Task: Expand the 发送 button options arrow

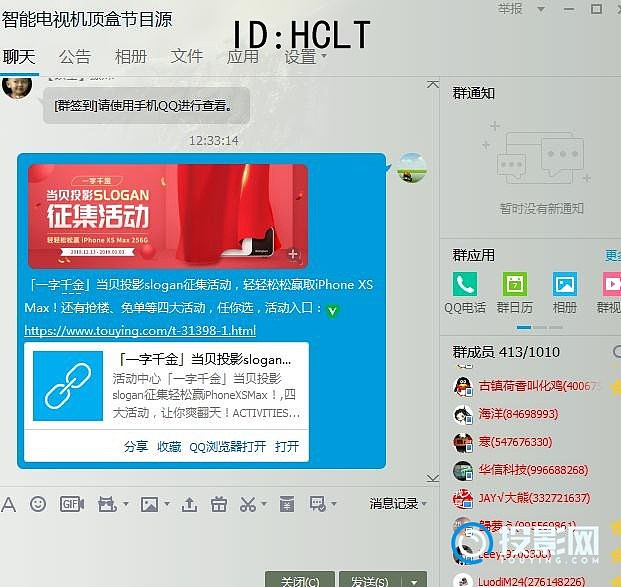Action: pyautogui.click(x=414, y=581)
